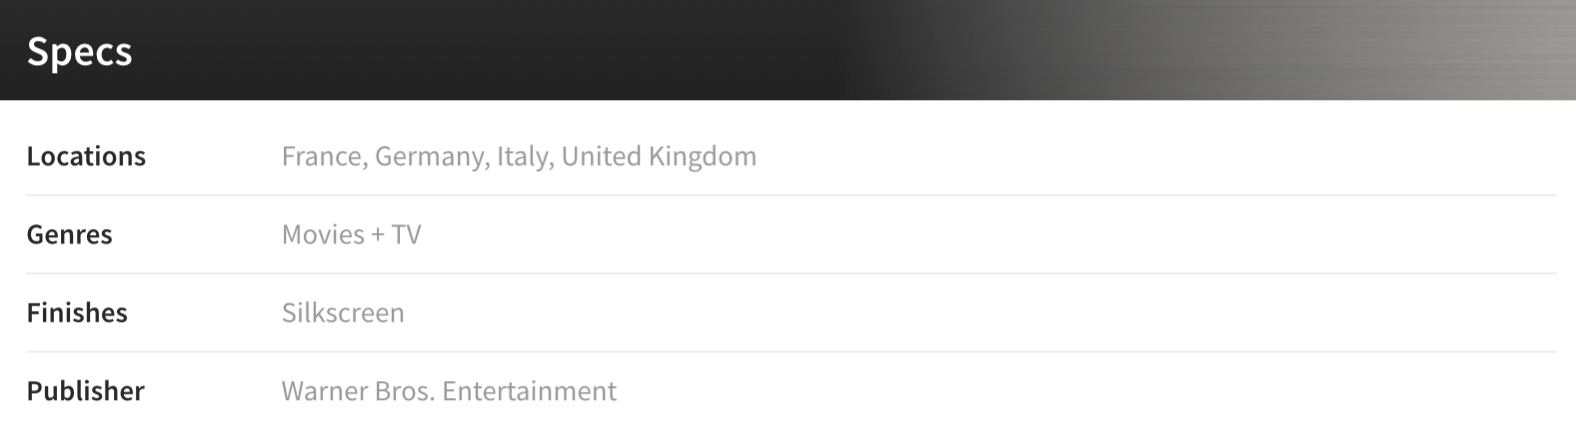Click the divider line between Genres and Finishes
This screenshot has height=438, width=1576.
coord(791,273)
